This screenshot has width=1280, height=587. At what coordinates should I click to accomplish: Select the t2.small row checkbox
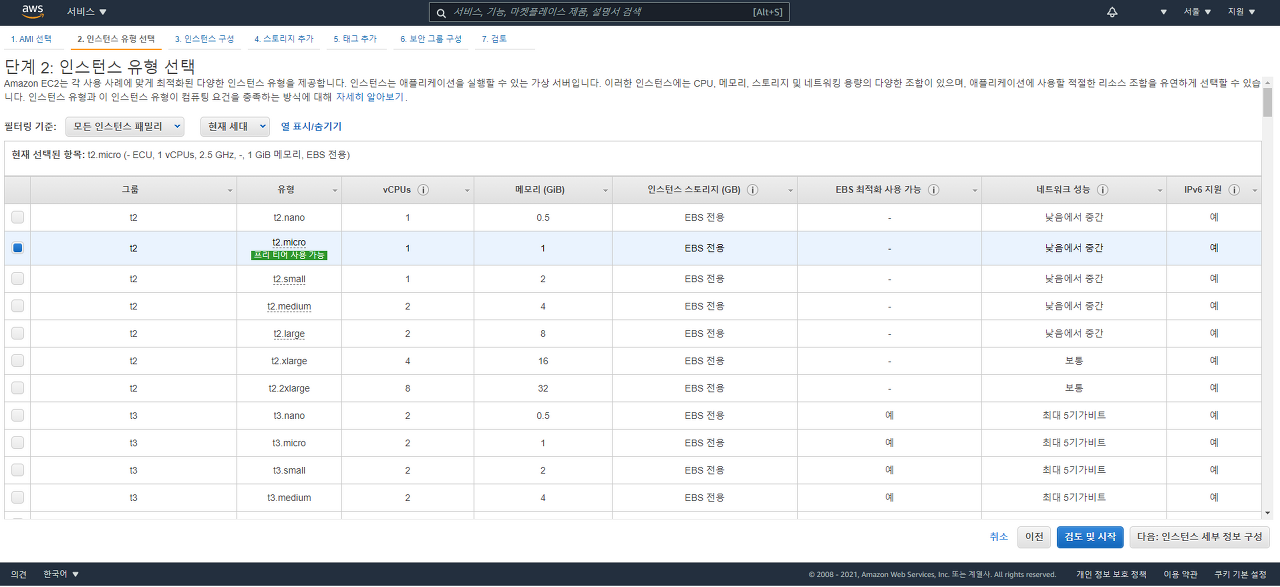[17, 279]
